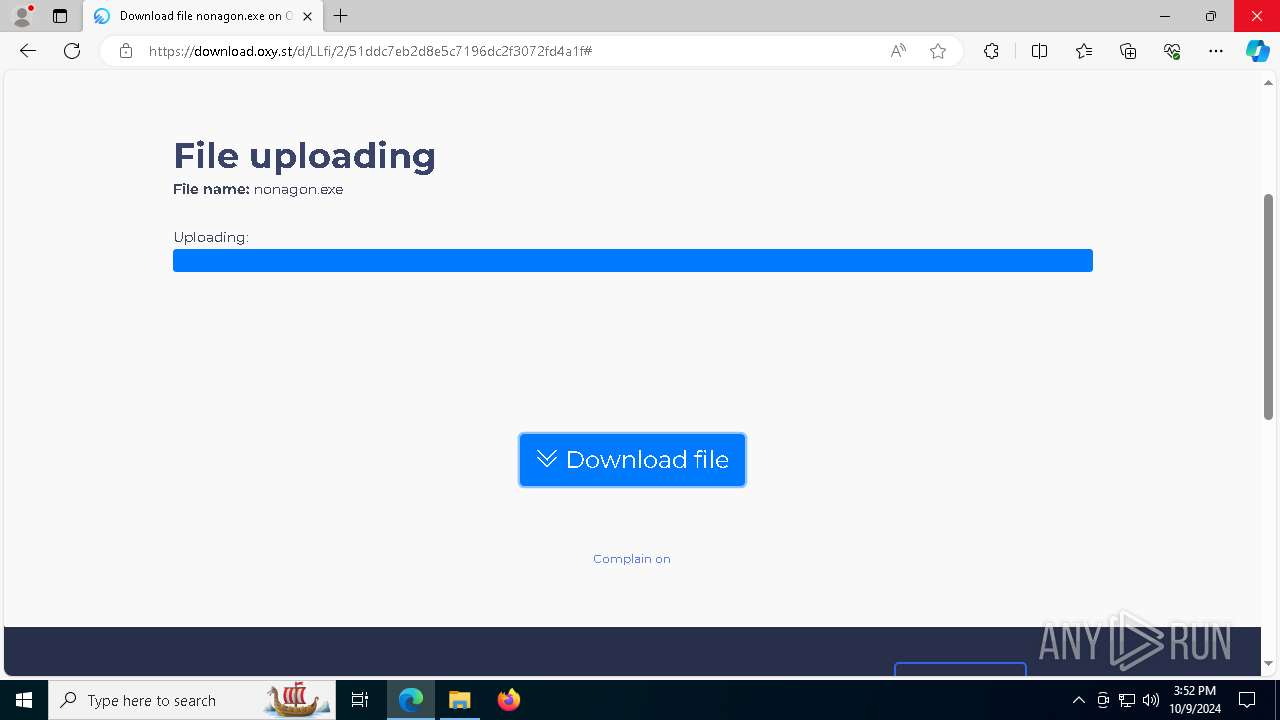Open Read aloud in address bar
The width and height of the screenshot is (1280, 720).
click(x=898, y=51)
